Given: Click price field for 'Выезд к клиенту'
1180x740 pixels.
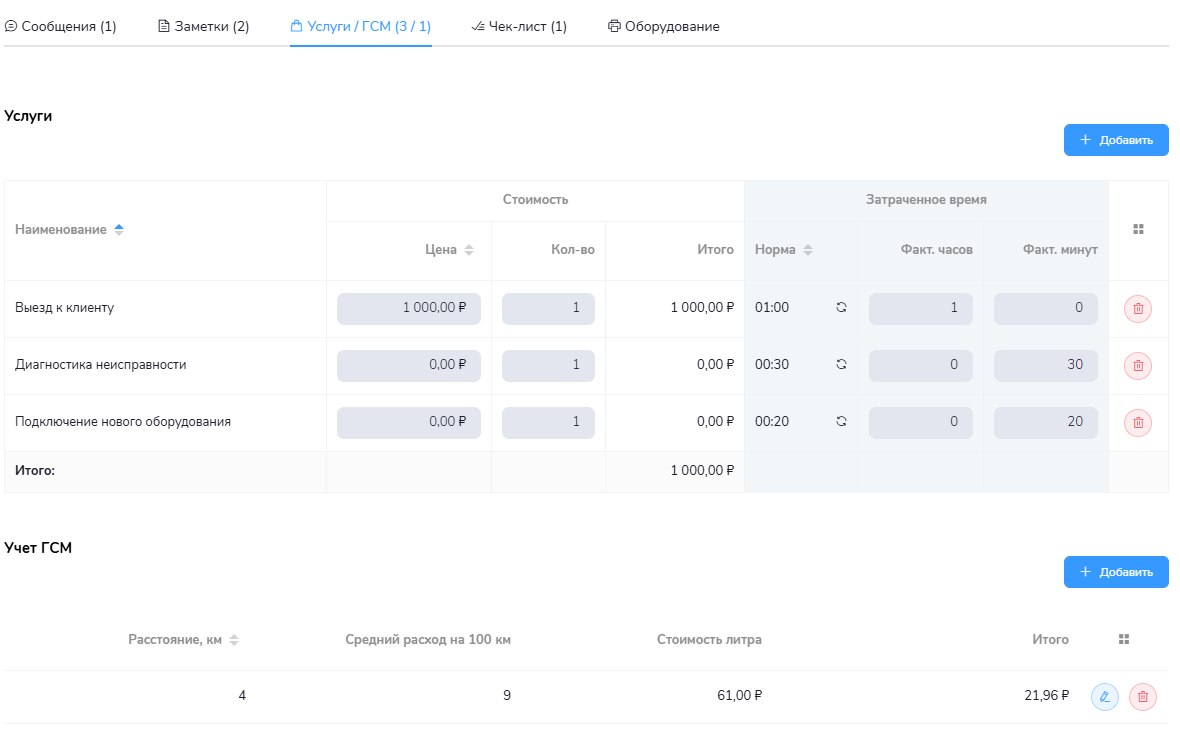Looking at the screenshot, I should pos(409,309).
